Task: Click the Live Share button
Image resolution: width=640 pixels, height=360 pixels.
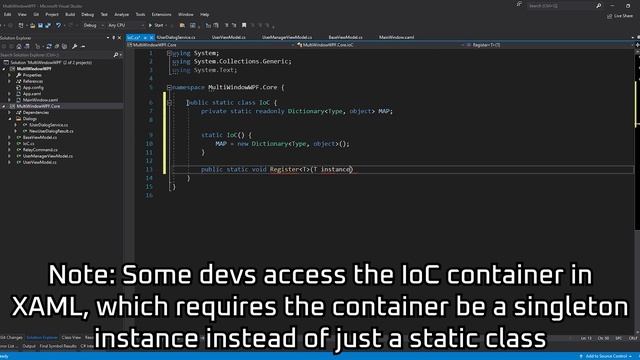Action: 620,16
